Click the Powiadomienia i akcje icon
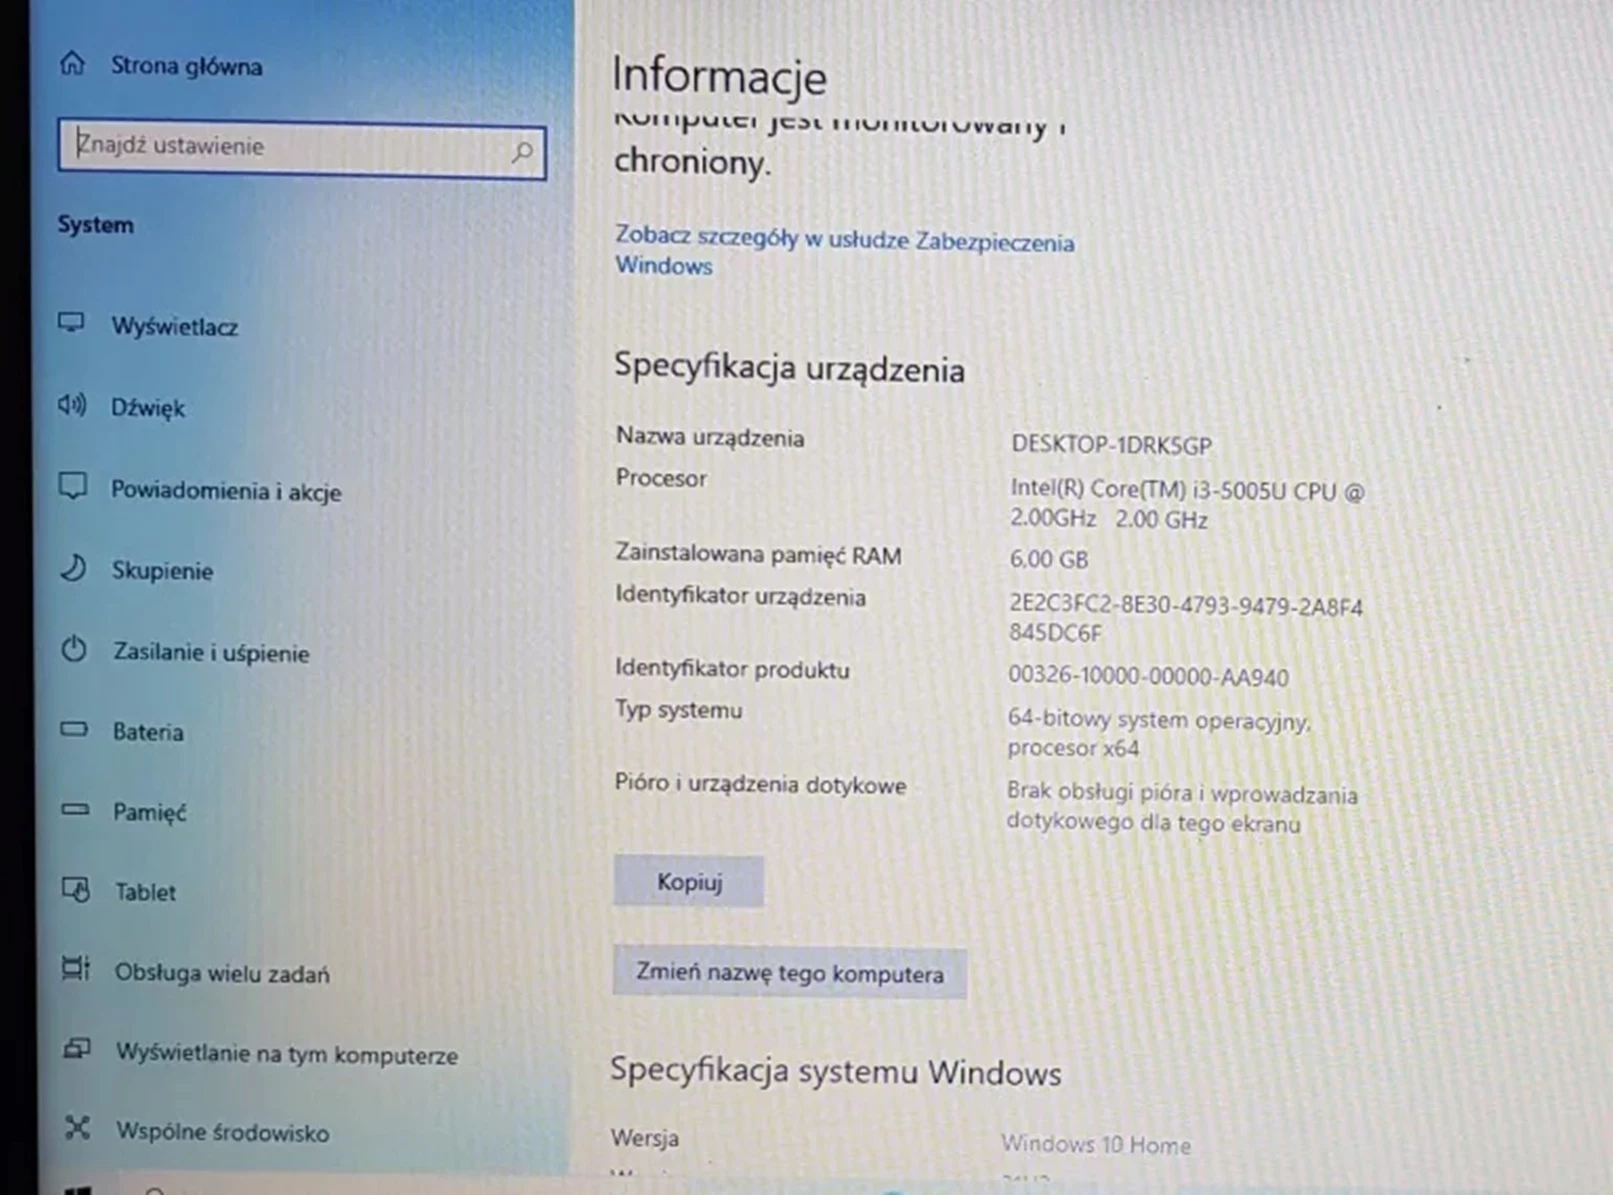This screenshot has width=1613, height=1195. (x=73, y=487)
